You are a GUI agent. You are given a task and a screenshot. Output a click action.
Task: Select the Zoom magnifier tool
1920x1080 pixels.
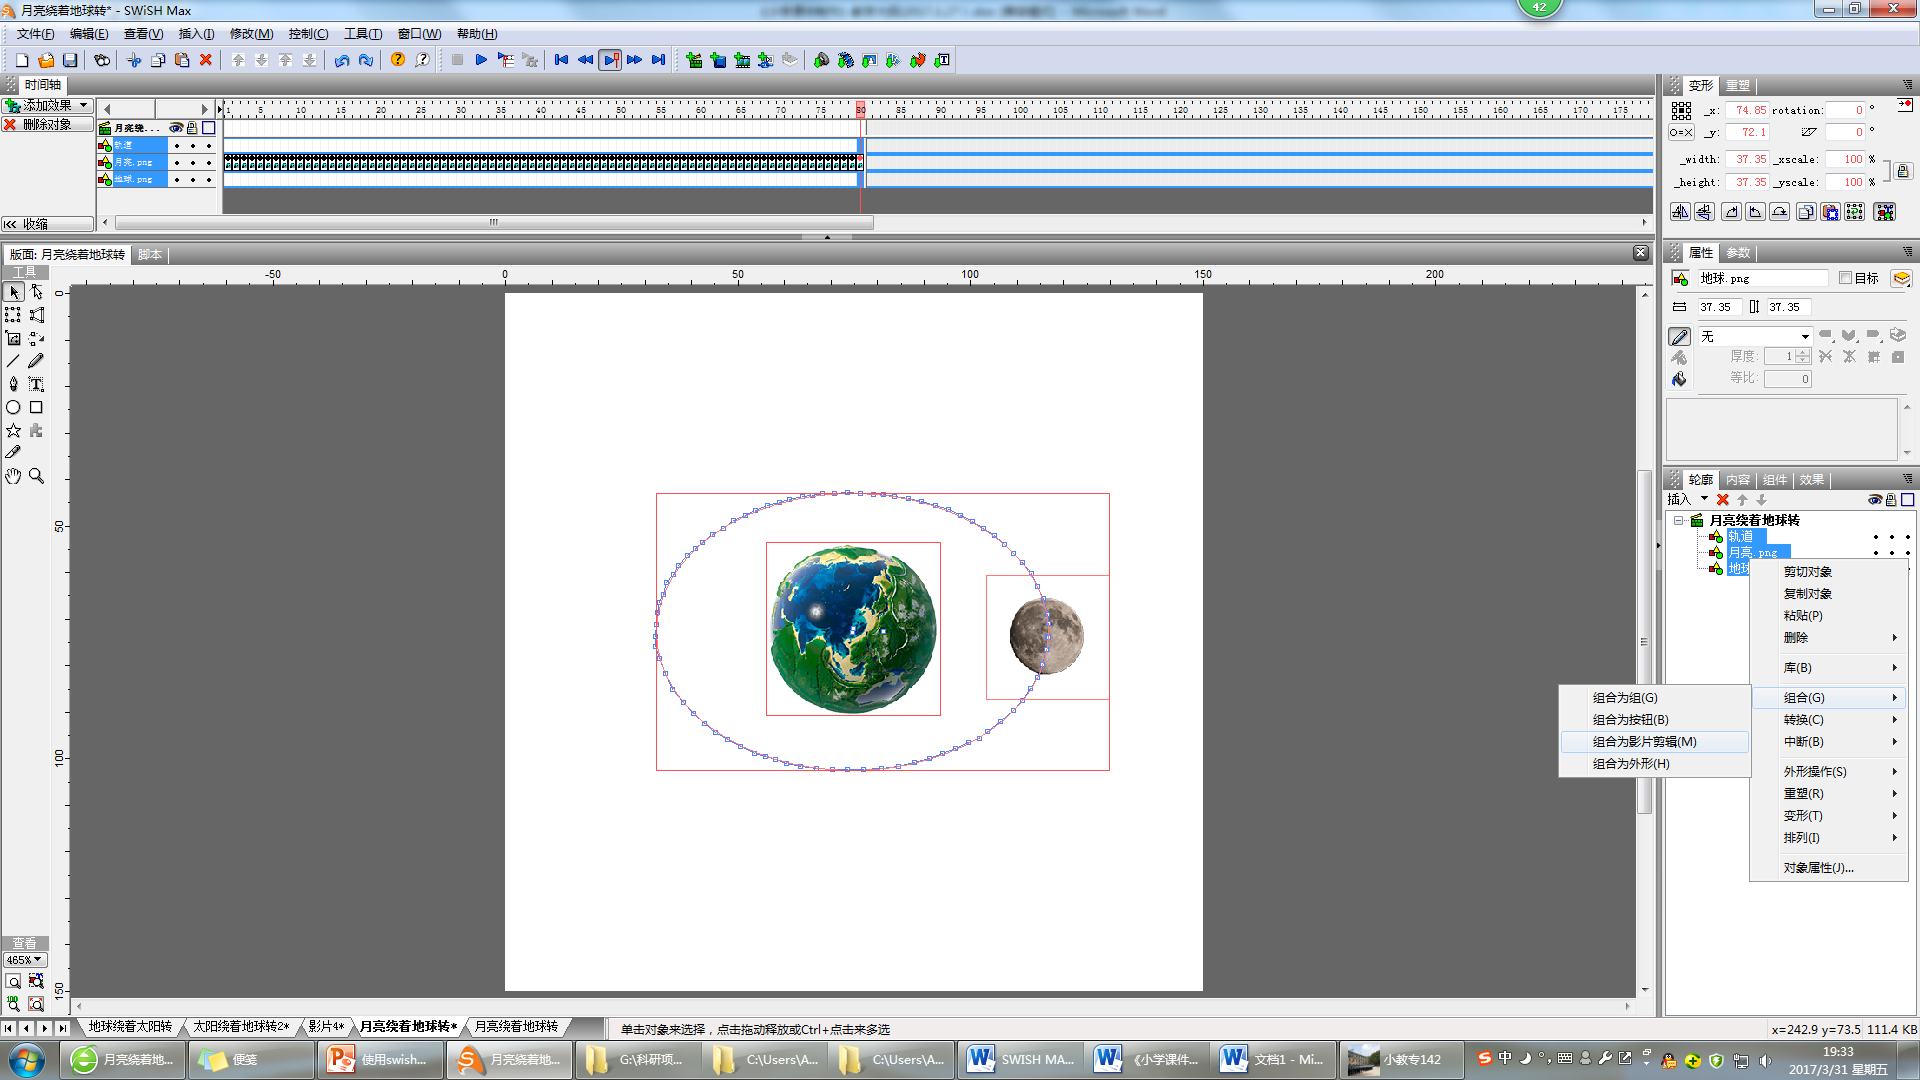pos(37,476)
